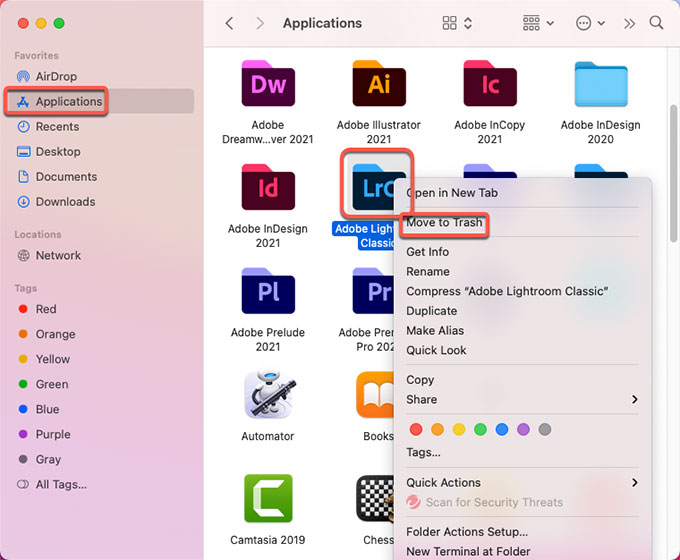Click the vertical scrollbar handle
The image size is (680, 560).
point(673,173)
